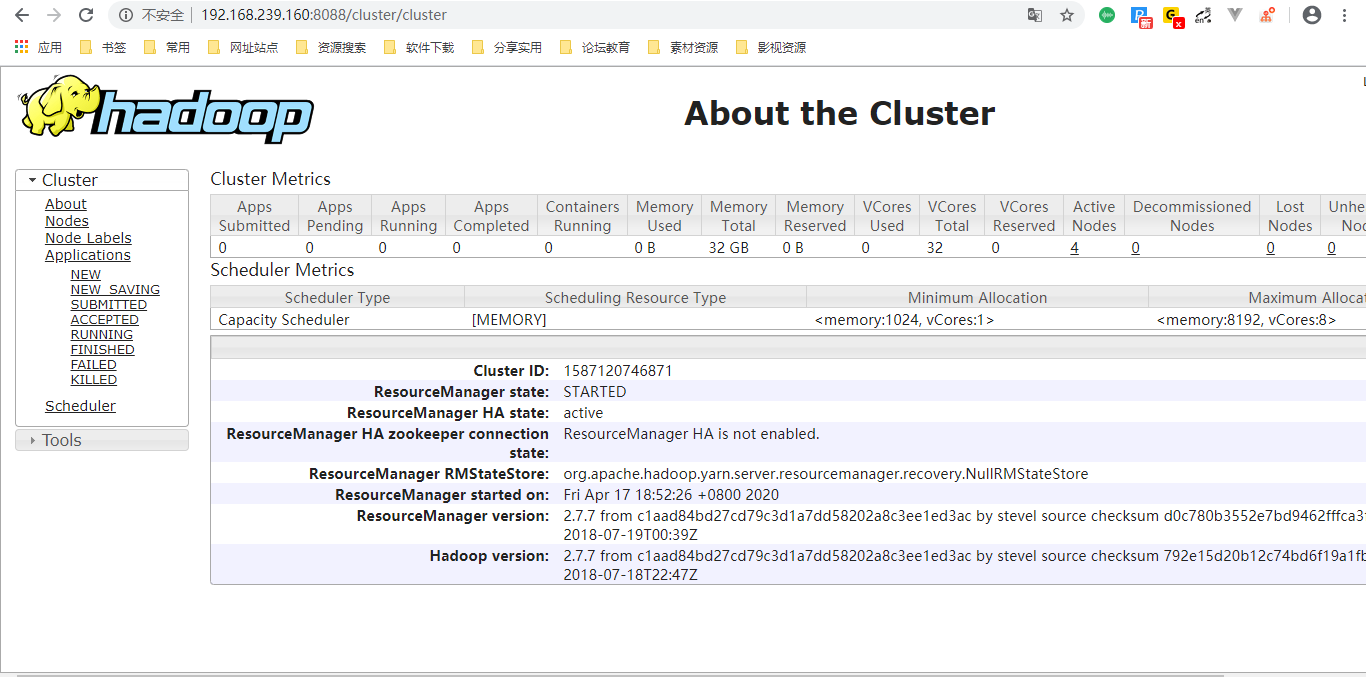Image resolution: width=1366 pixels, height=677 pixels.
Task: Click the Cluster ID value 1587120746871
Action: pos(618,371)
